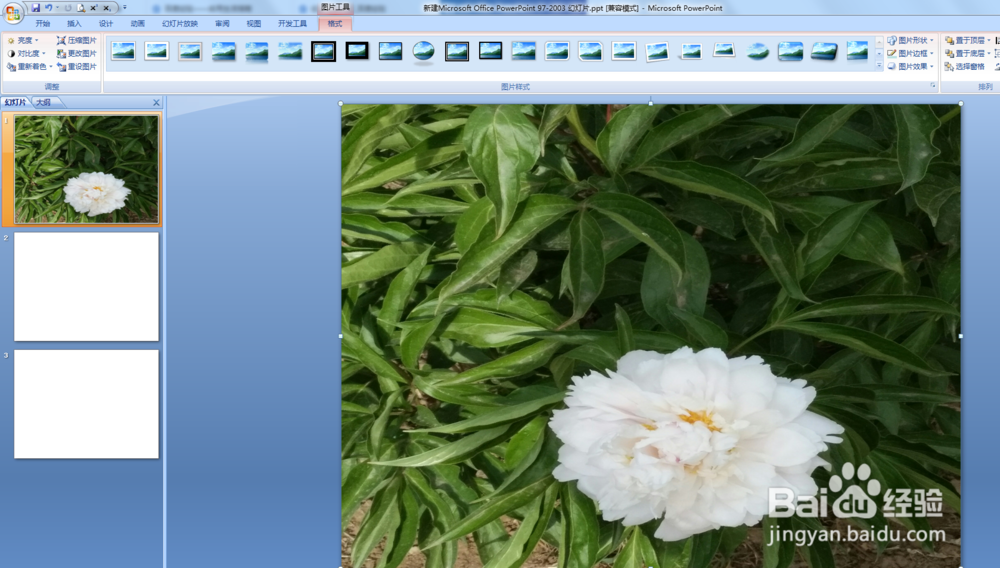Open the 重新着色 recolor dropdown
Screen dimensions: 1000x568
point(29,66)
